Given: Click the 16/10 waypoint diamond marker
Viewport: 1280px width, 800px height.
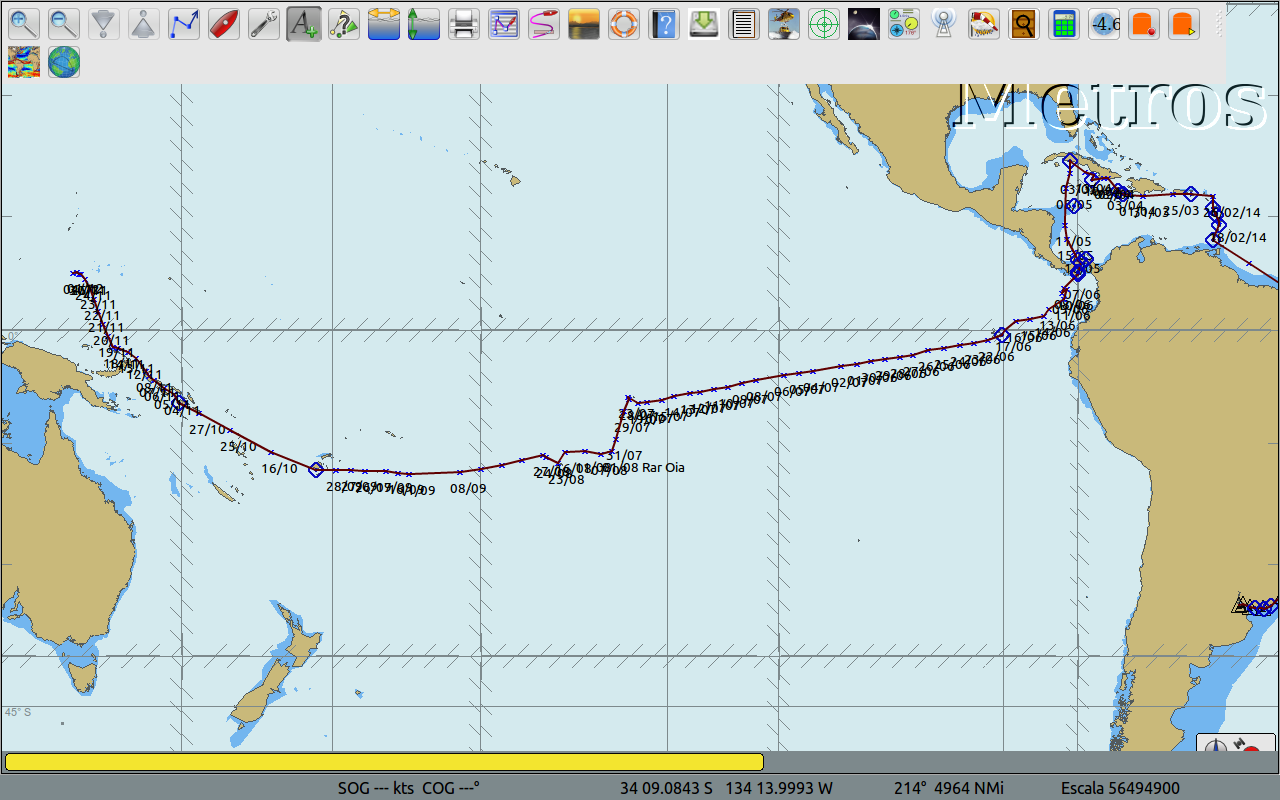Looking at the screenshot, I should coord(316,468).
